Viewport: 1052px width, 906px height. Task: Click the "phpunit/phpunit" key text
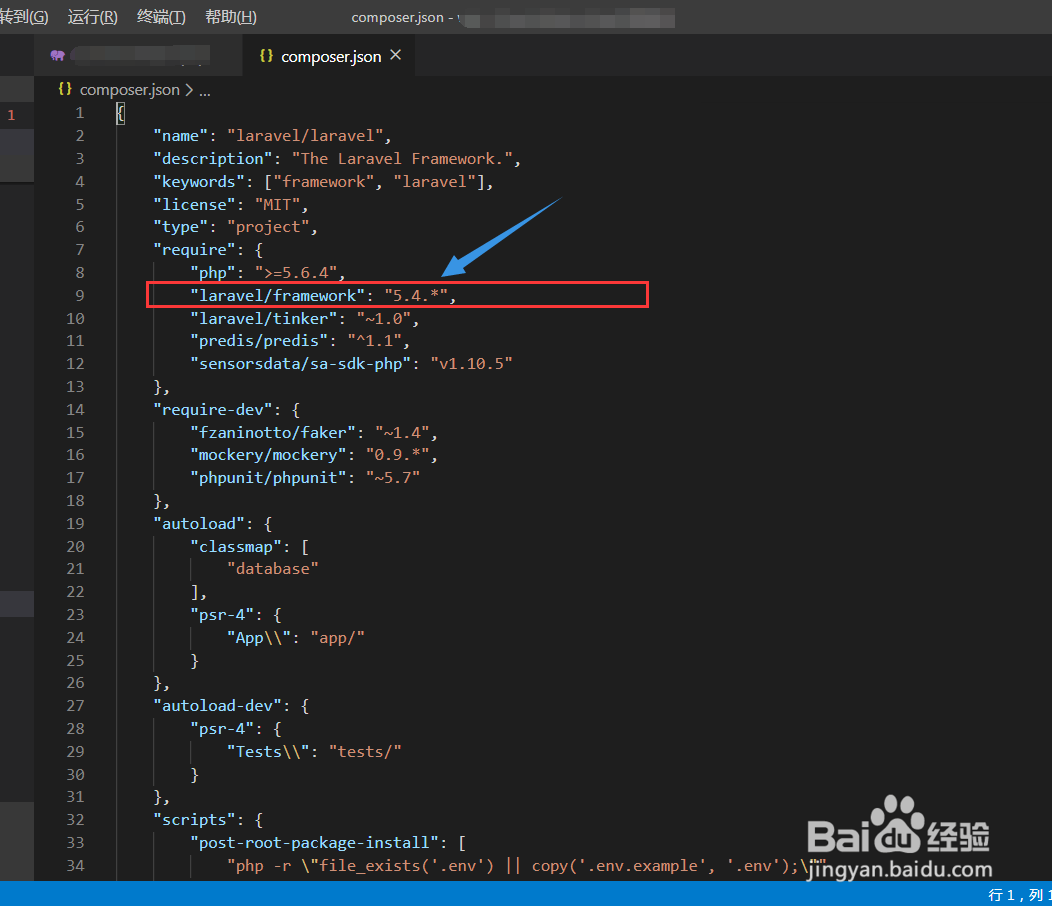coord(268,478)
